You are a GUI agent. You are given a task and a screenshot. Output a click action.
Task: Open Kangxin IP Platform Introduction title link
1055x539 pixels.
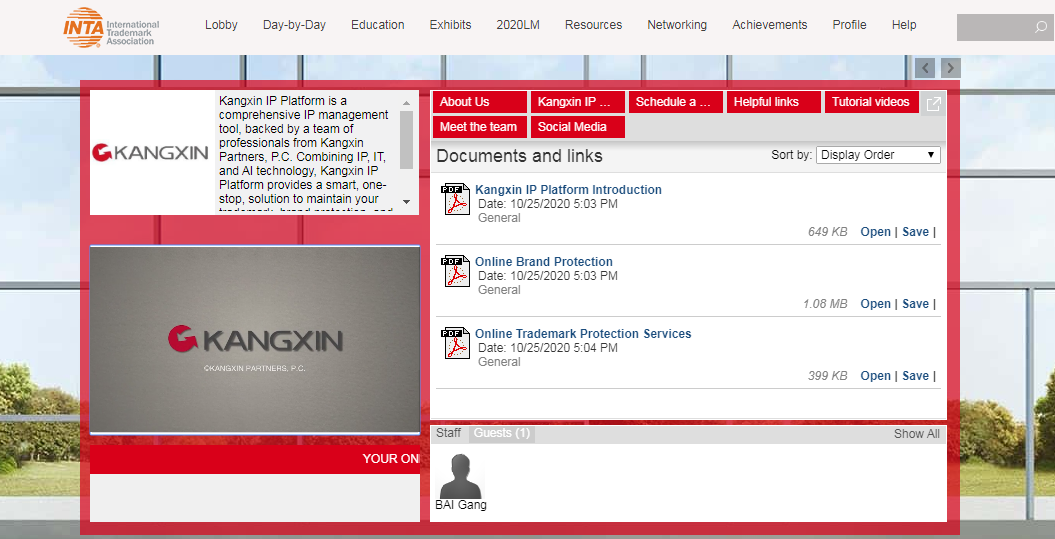point(568,190)
